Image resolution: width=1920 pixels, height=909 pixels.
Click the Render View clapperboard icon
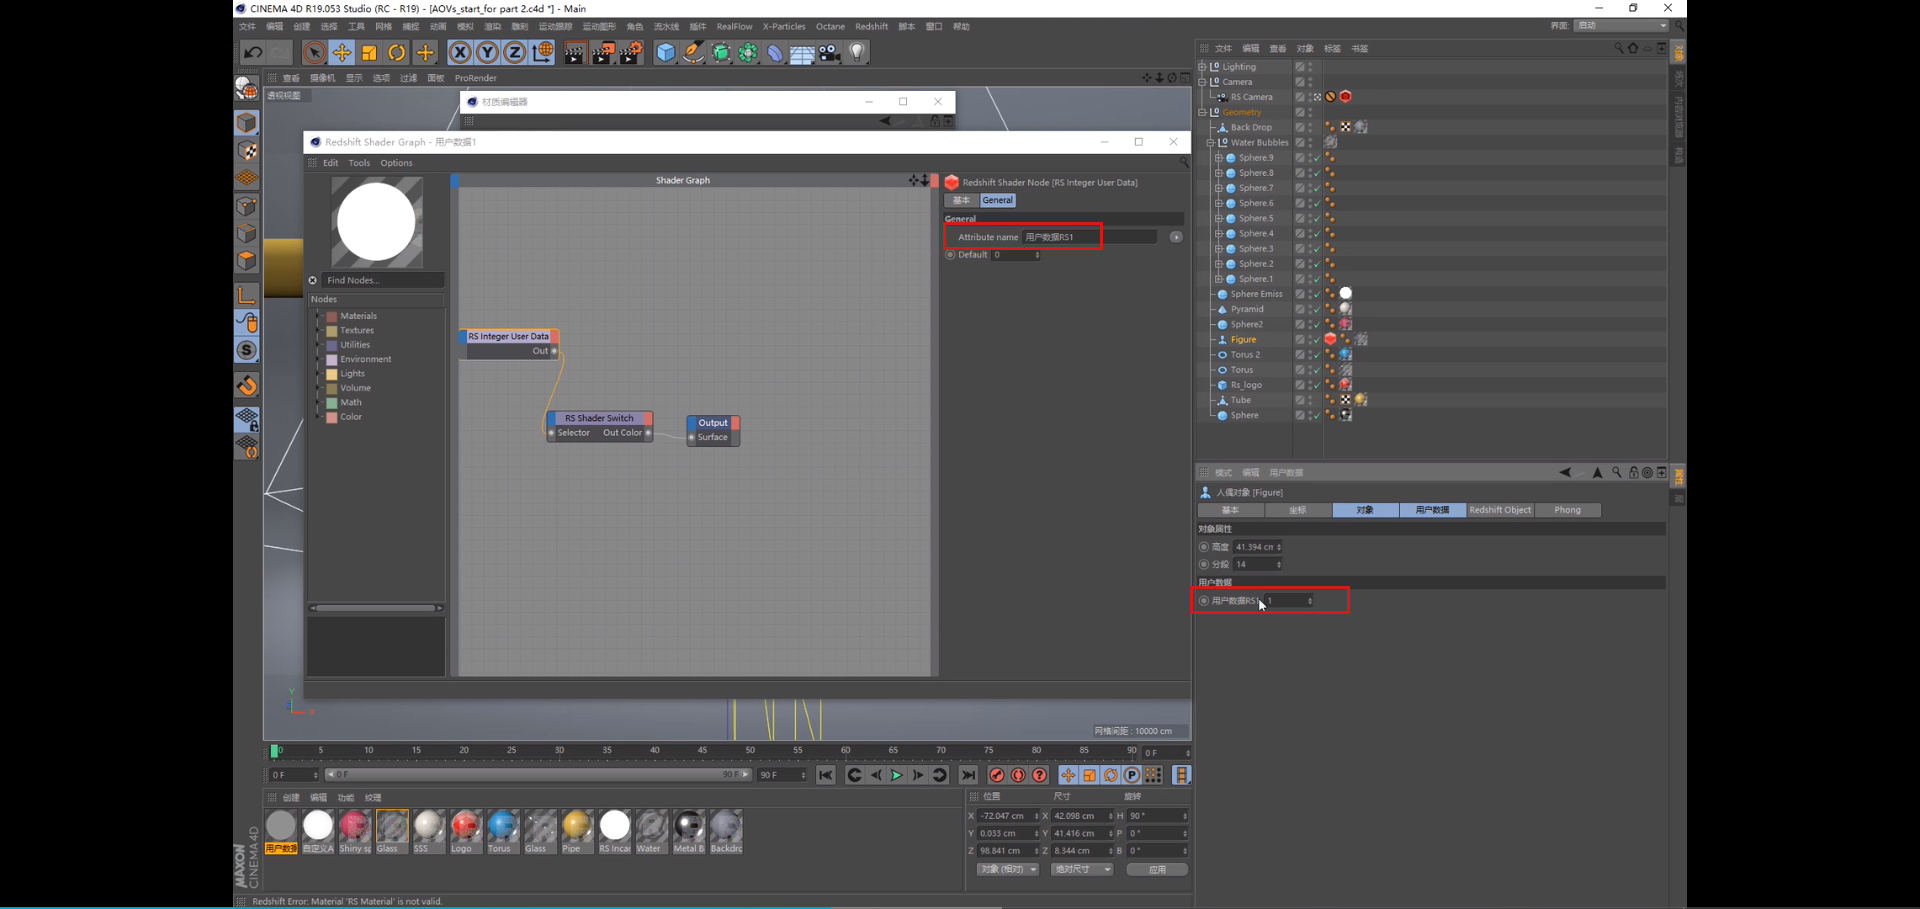tap(574, 53)
